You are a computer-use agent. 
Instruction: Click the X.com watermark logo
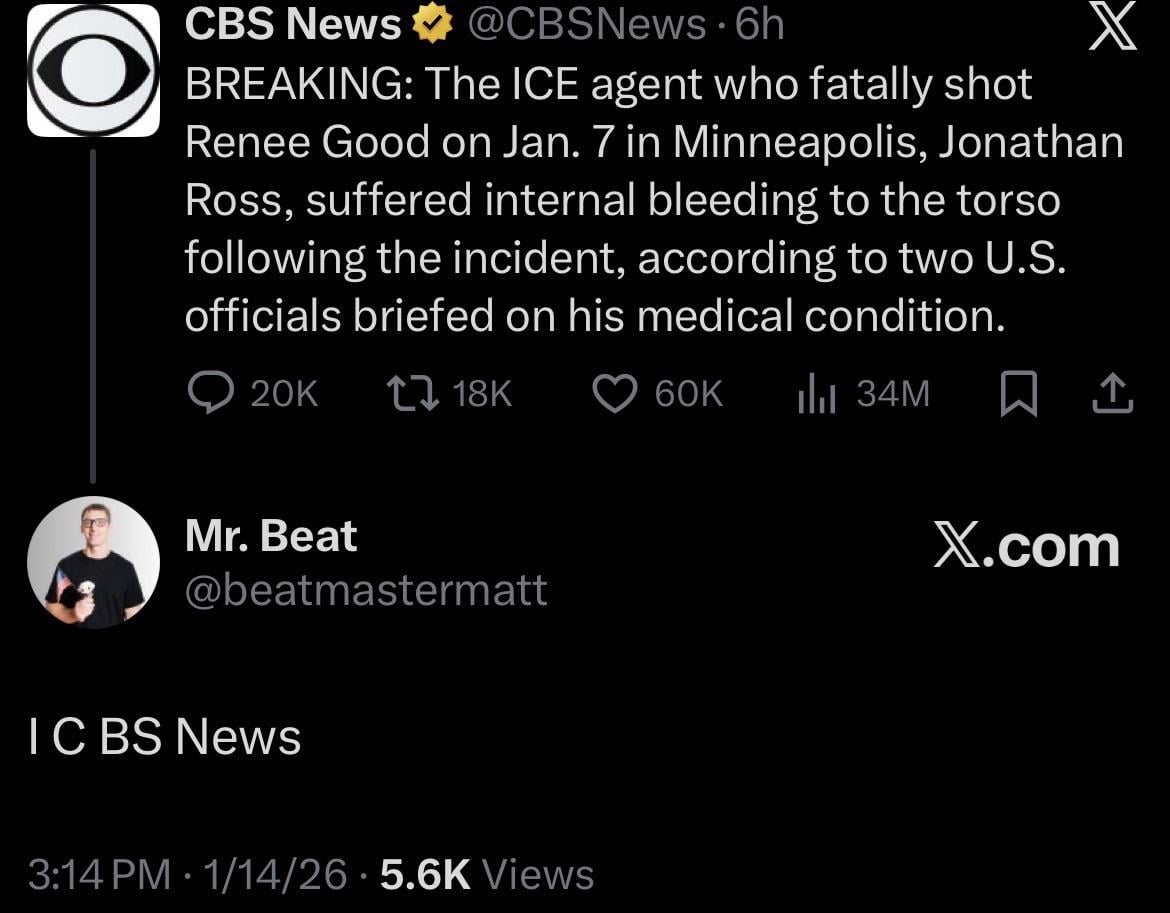(x=1026, y=547)
